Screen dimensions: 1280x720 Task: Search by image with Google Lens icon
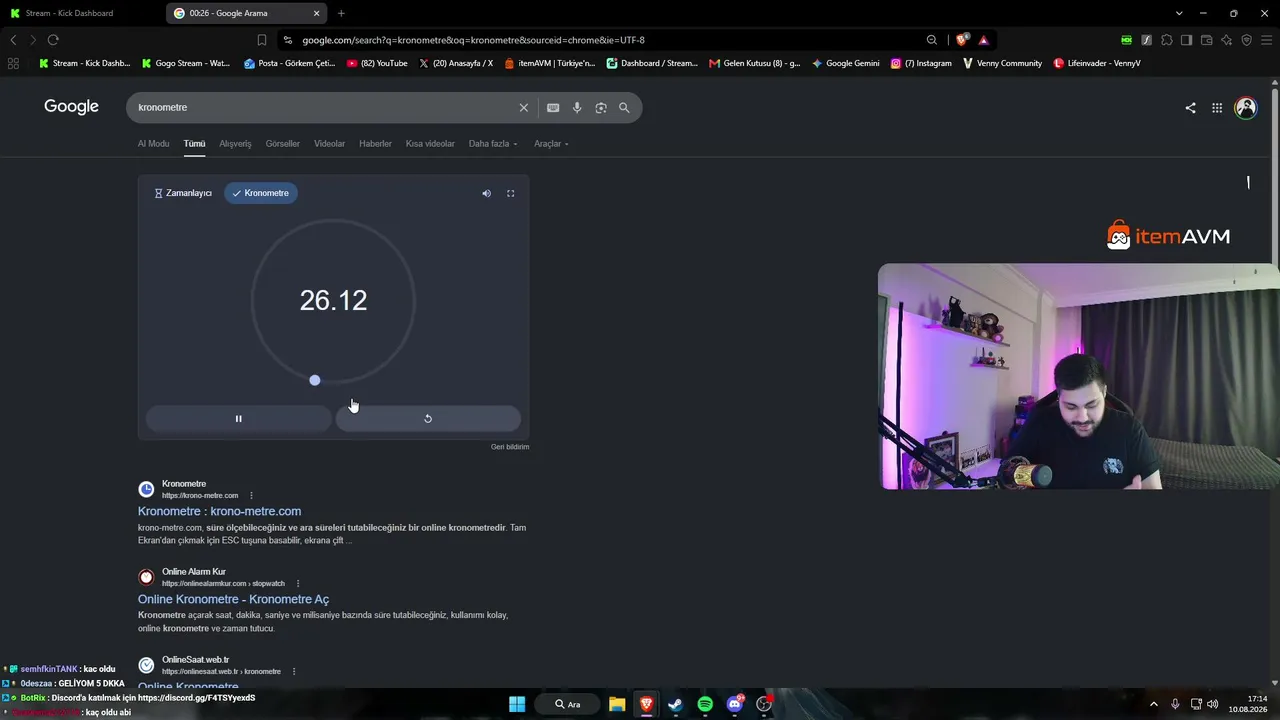(x=601, y=108)
